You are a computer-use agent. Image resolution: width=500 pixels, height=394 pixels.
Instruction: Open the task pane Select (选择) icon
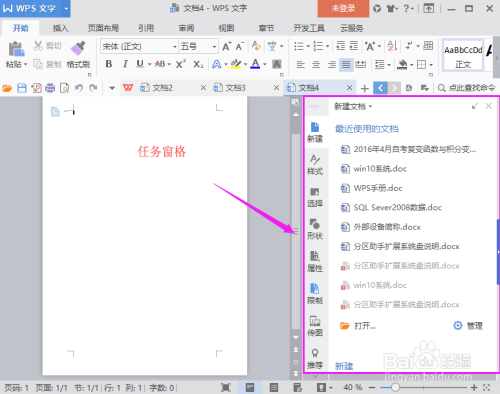[x=315, y=197]
